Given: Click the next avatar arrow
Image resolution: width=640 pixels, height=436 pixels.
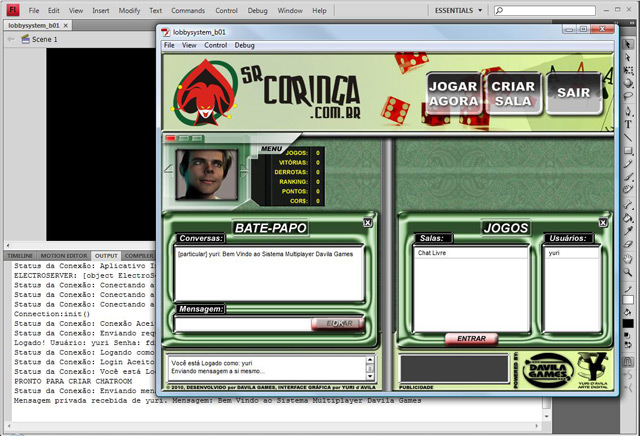Looking at the screenshot, I should tap(244, 171).
